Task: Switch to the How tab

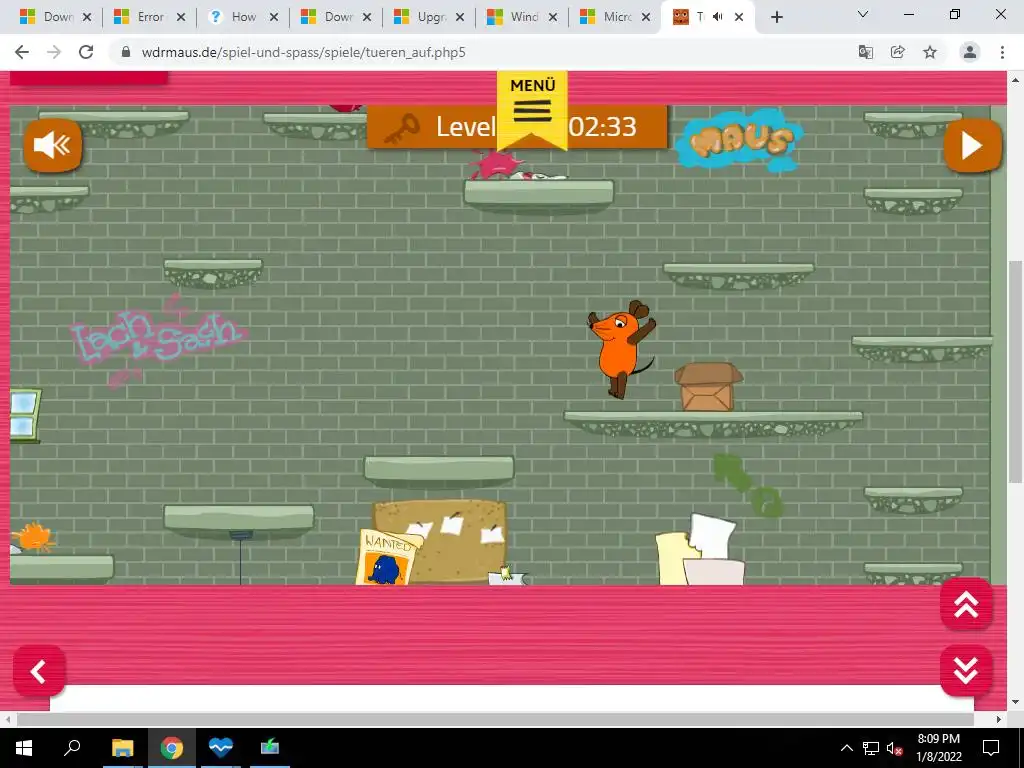Action: 243,17
